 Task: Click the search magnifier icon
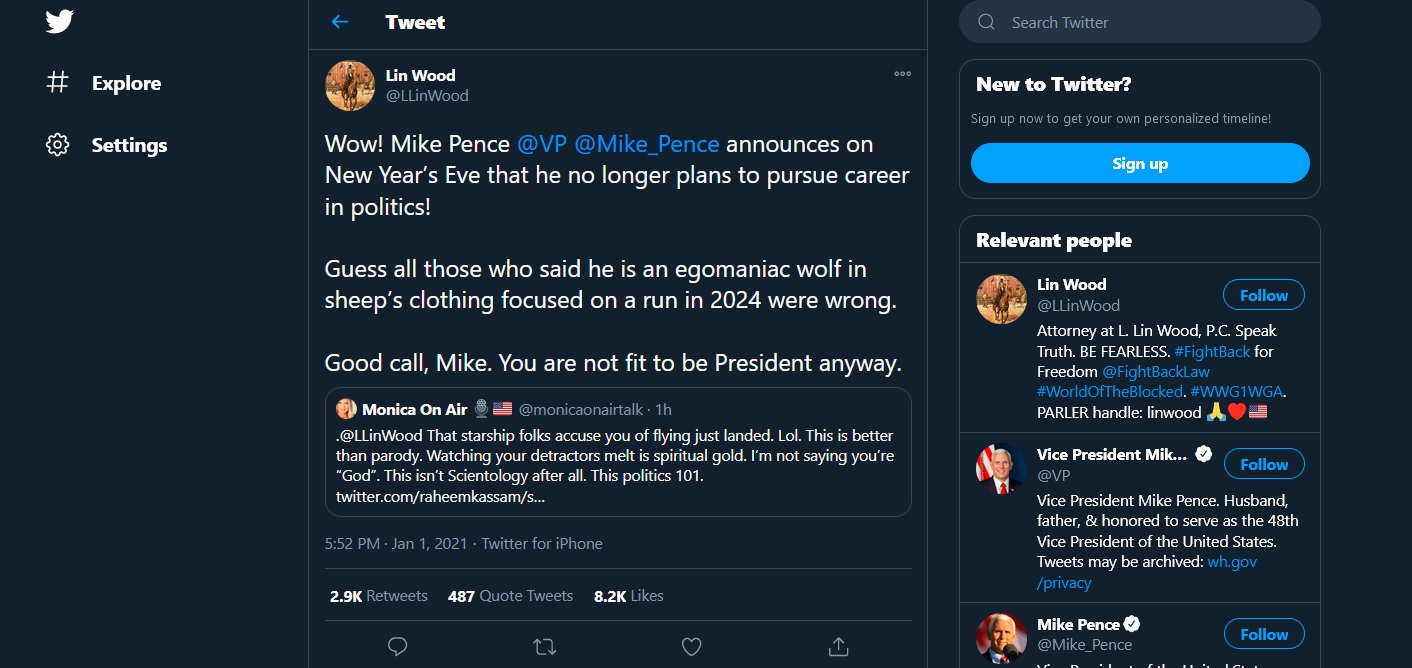pyautogui.click(x=987, y=22)
